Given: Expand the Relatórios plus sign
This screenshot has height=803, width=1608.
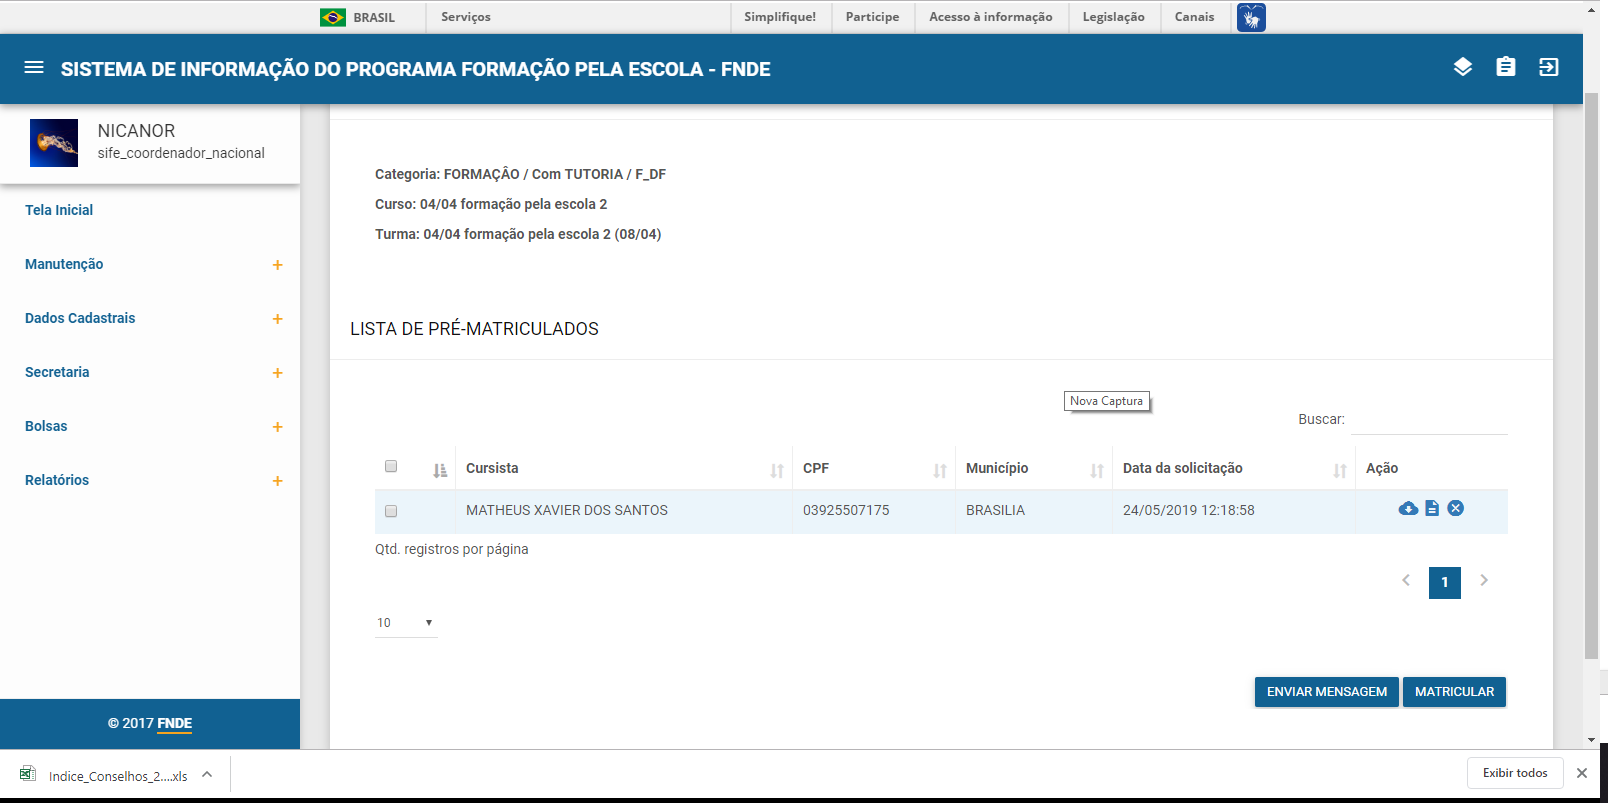Looking at the screenshot, I should coord(278,481).
